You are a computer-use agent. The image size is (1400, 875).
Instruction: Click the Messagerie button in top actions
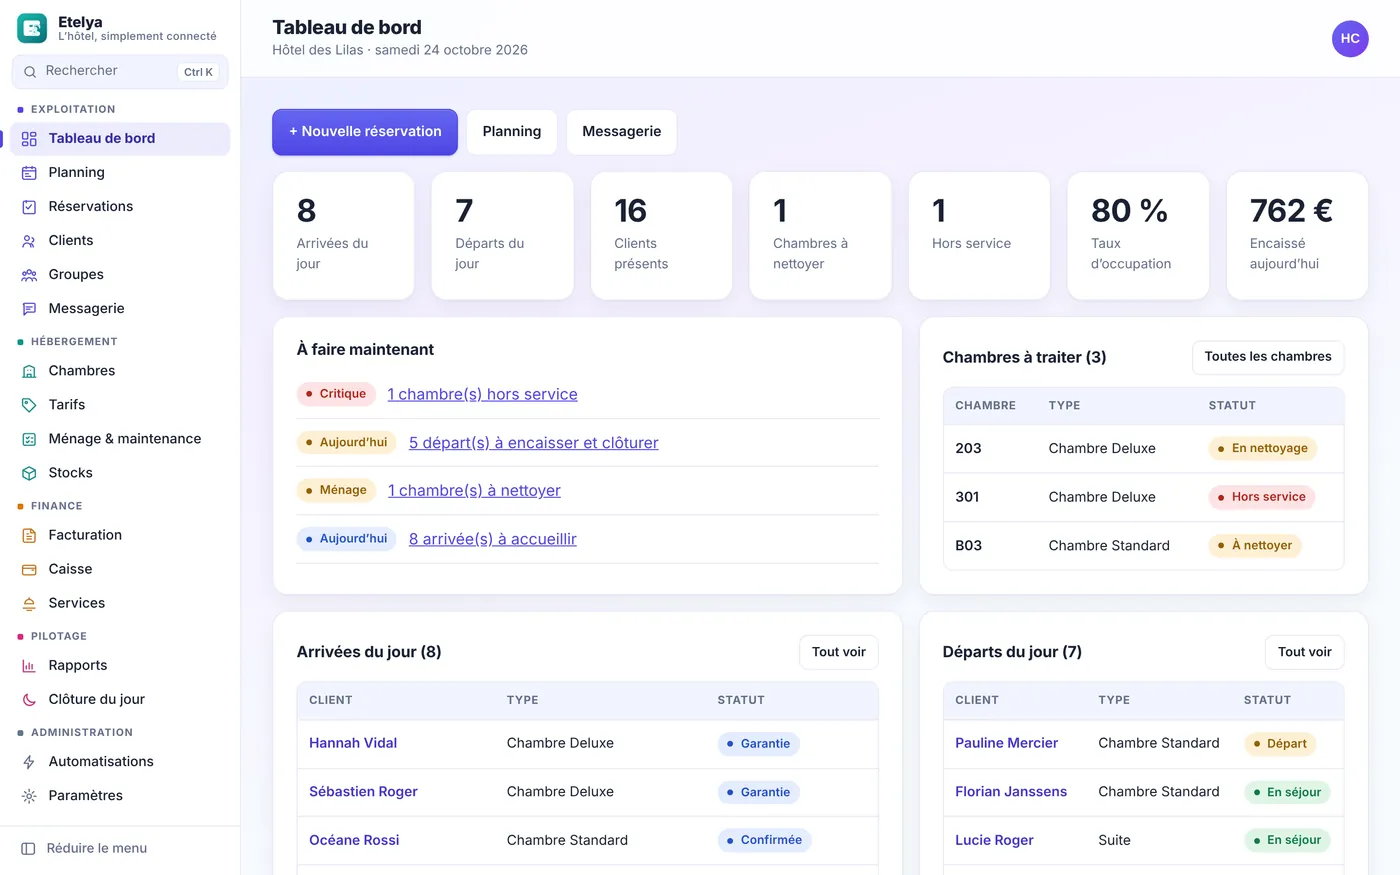622,132
